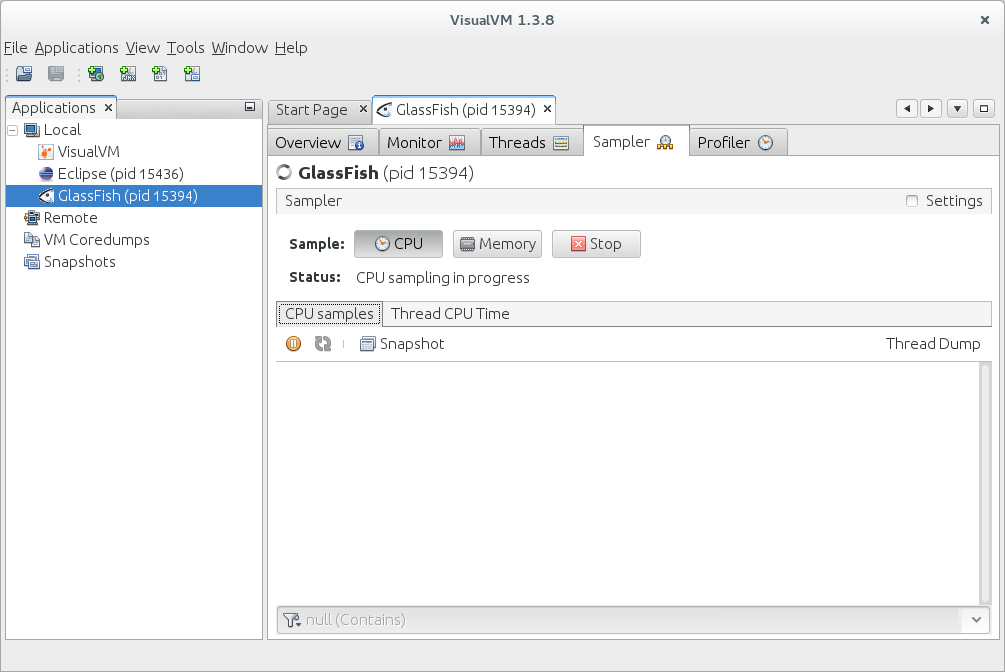This screenshot has height=672, width=1005.
Task: Click the Load snapshot toolbar icon
Action: pos(24,74)
